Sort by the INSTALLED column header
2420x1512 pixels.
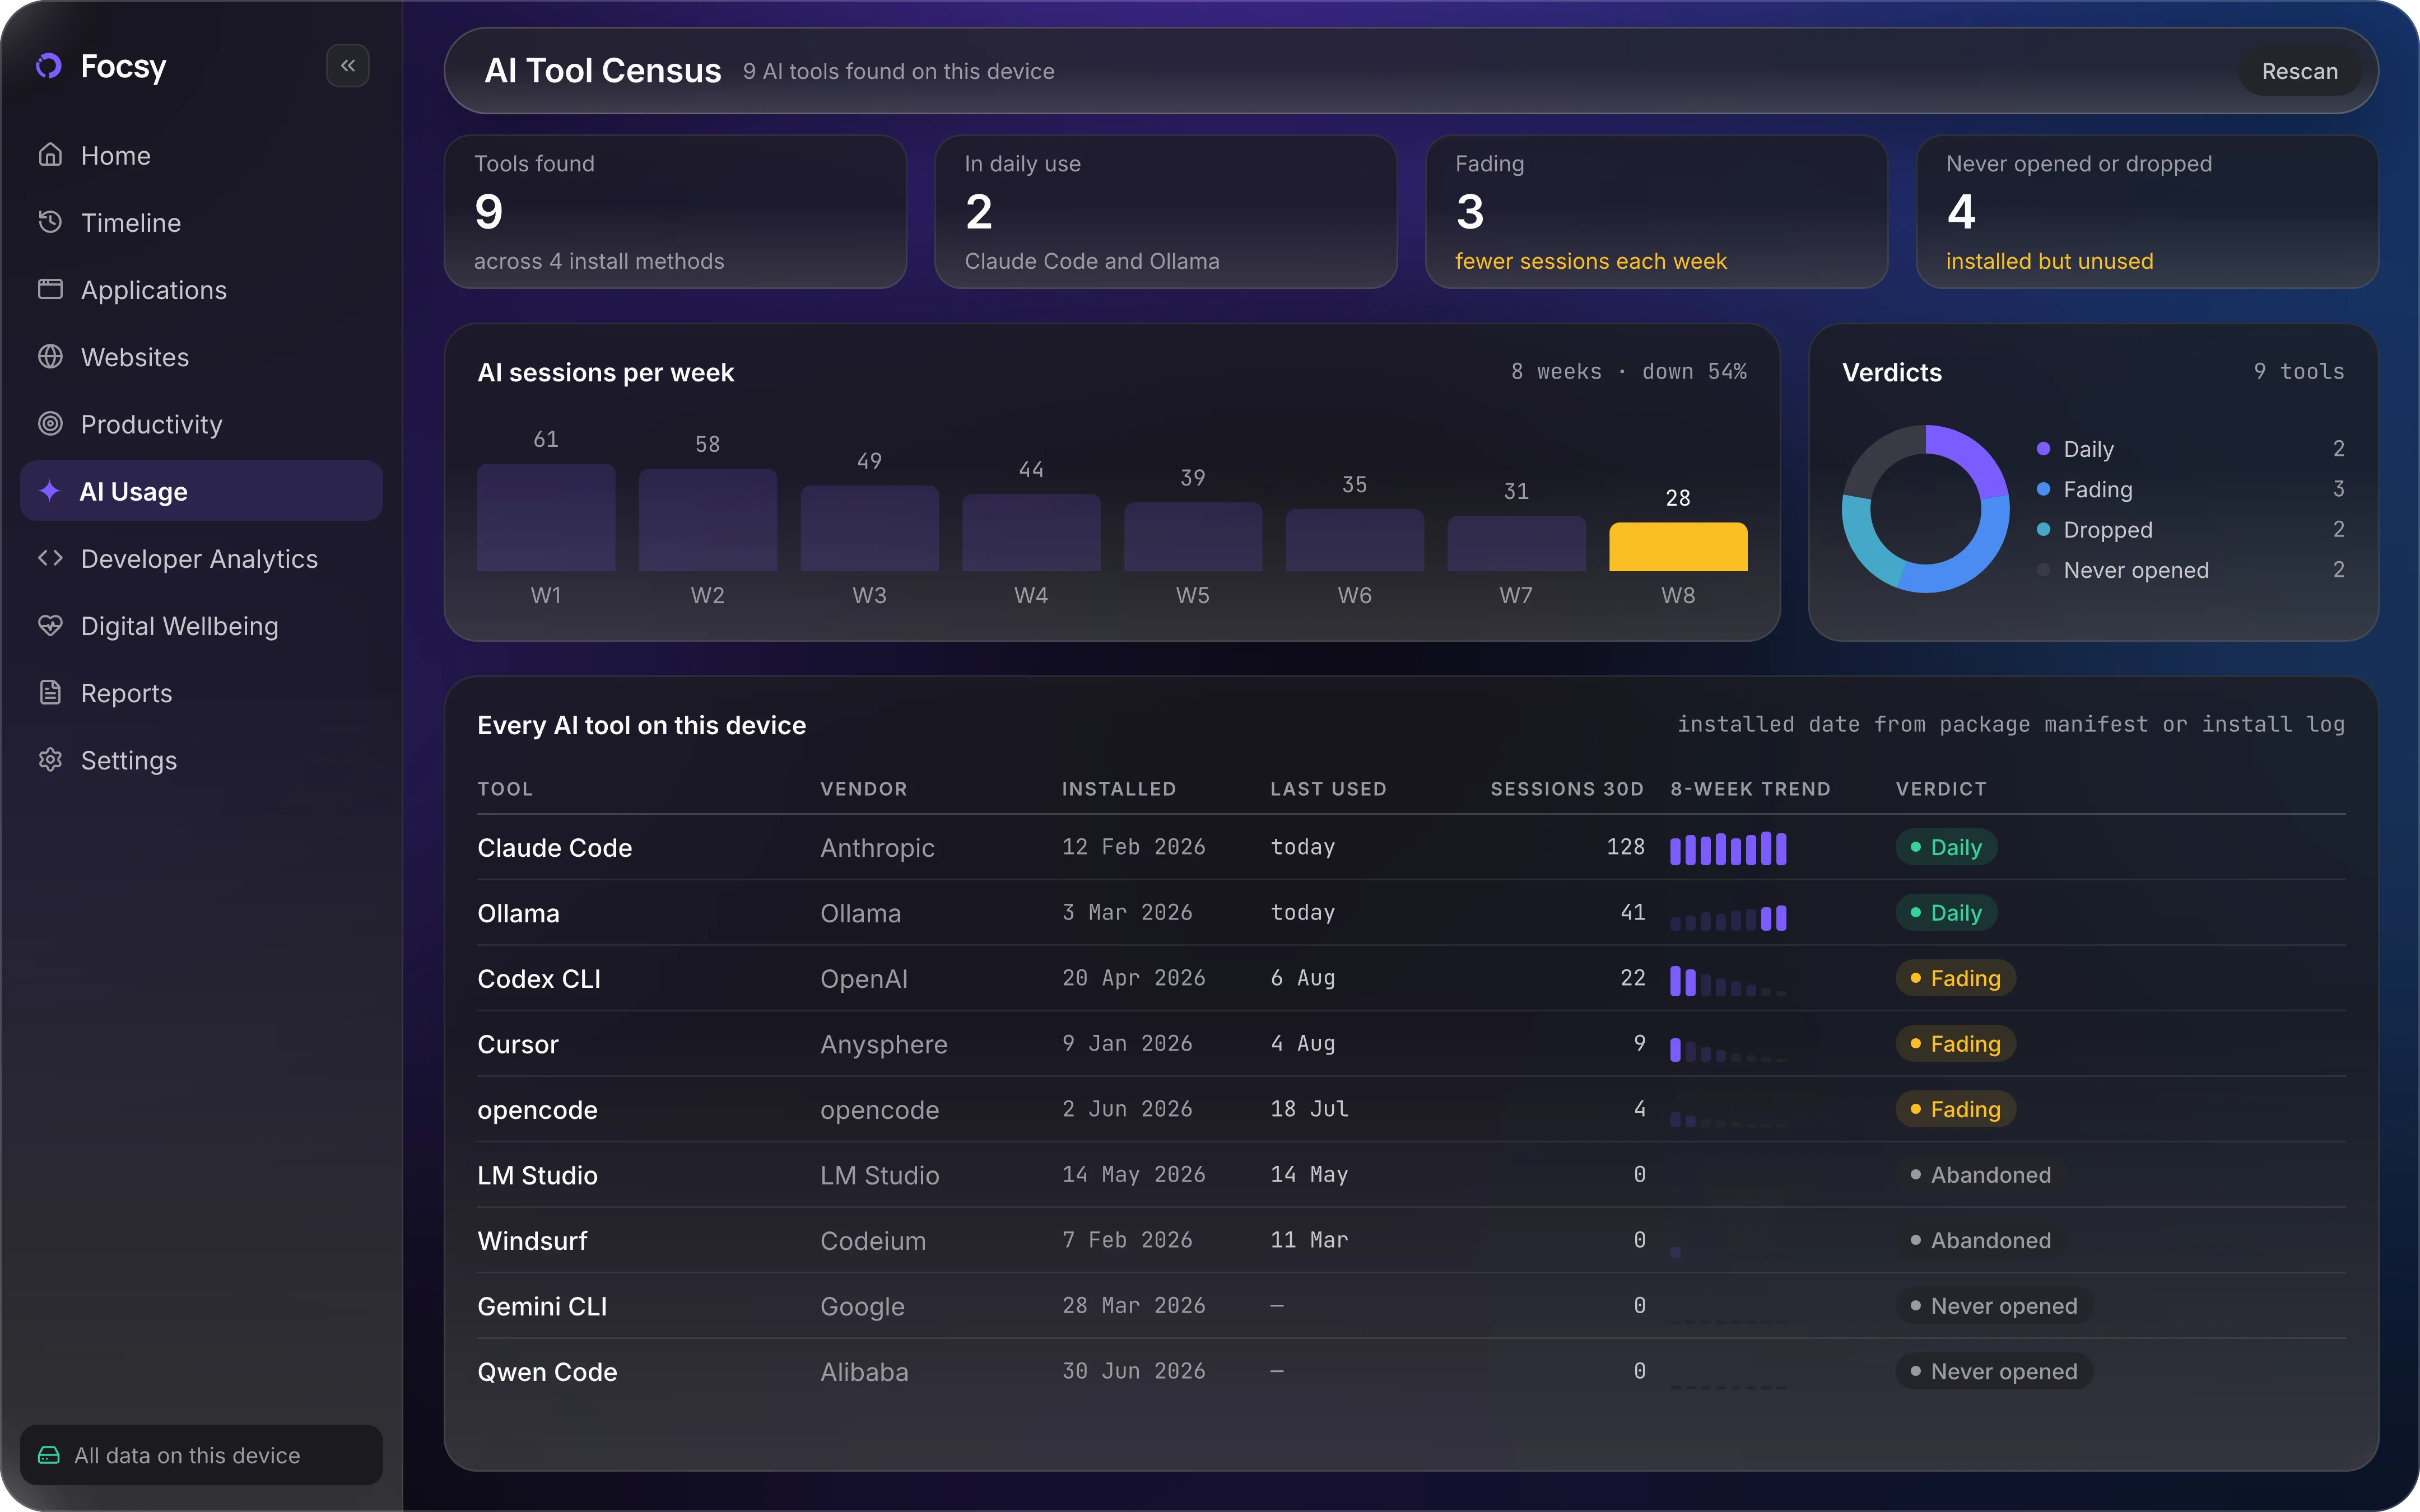pos(1118,788)
